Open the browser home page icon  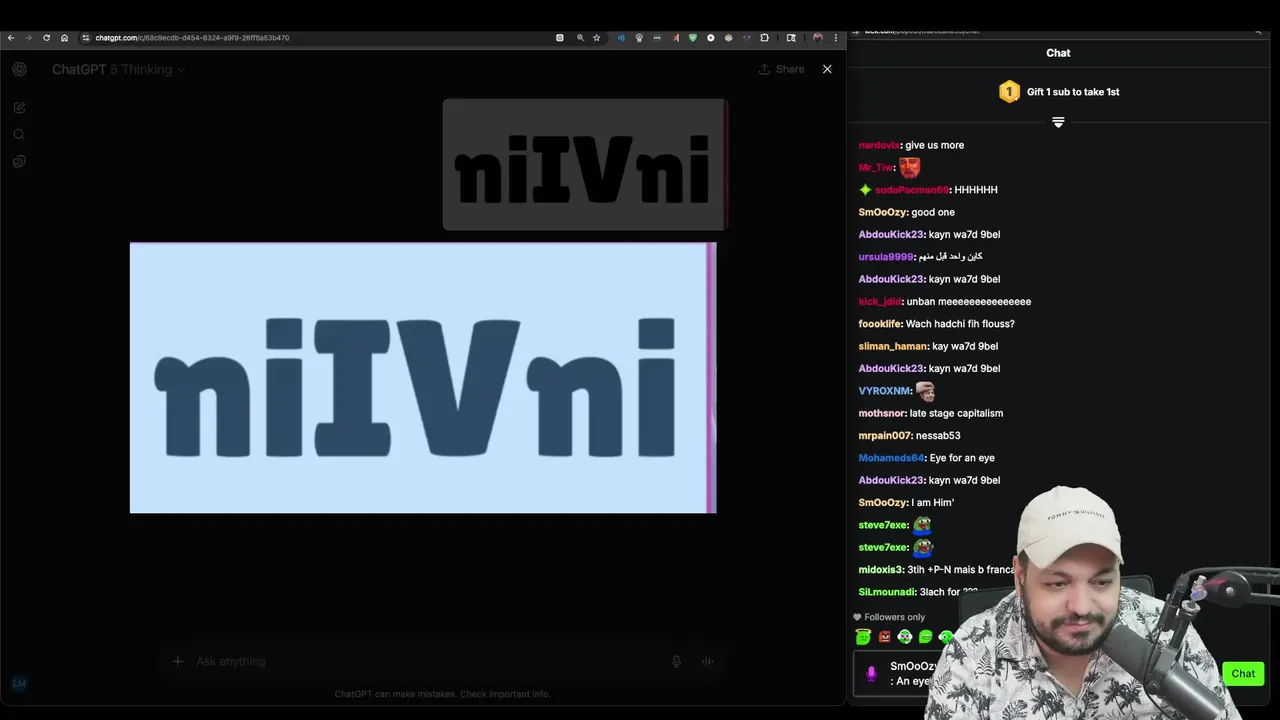pos(64,38)
